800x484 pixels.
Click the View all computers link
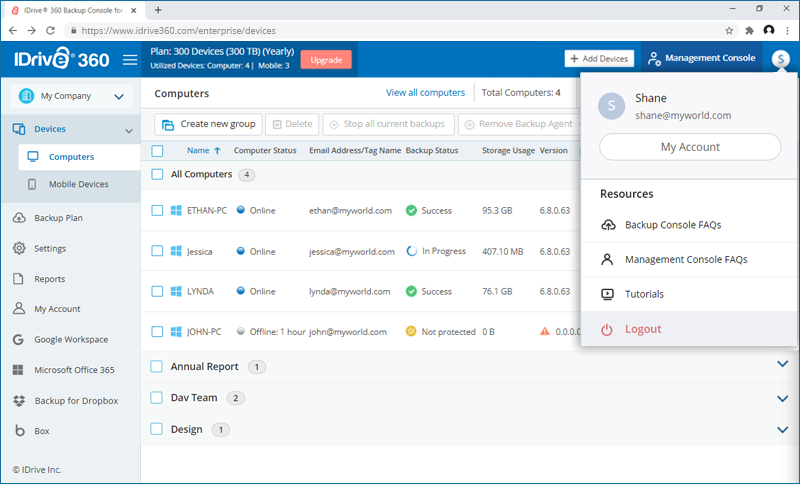coord(425,93)
